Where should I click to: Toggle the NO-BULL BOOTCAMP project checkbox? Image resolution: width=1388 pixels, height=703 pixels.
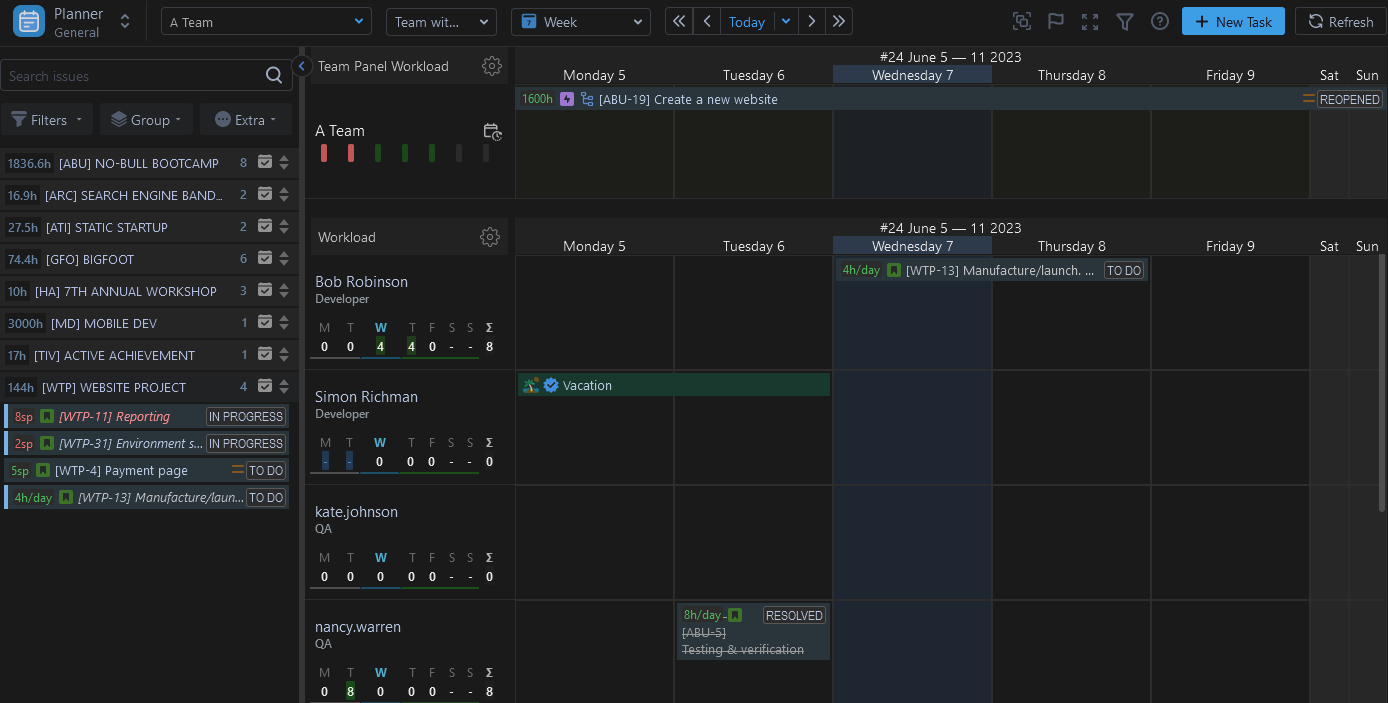tap(265, 163)
